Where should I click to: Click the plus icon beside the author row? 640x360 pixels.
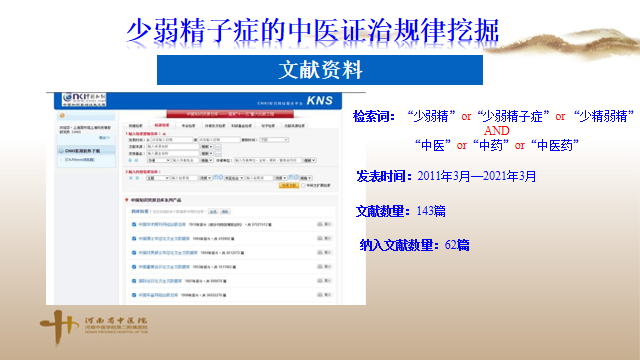(131, 160)
